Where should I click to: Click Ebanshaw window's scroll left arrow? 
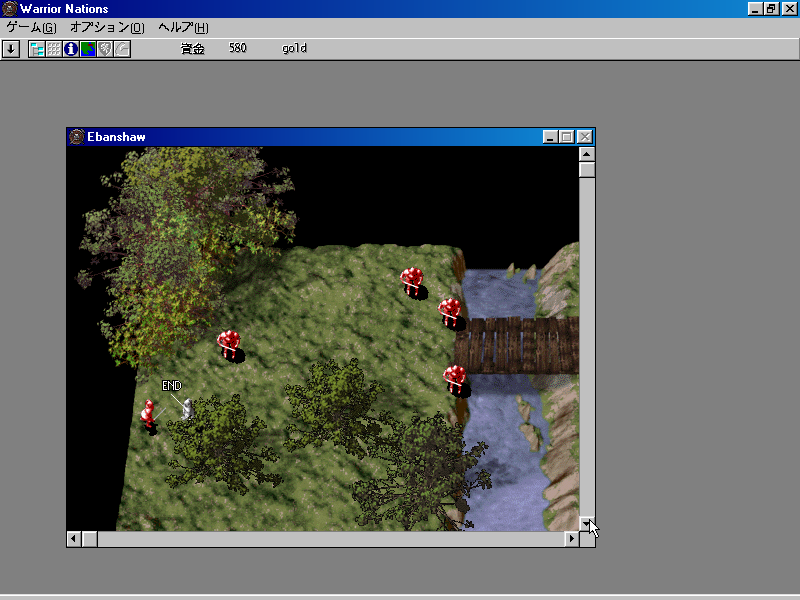[74, 539]
